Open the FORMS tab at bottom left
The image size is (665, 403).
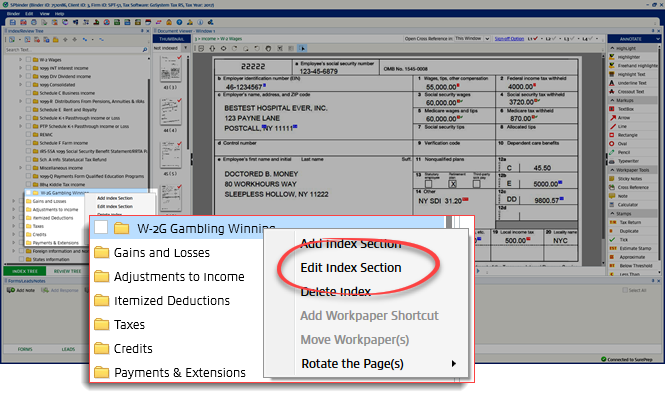(x=25, y=349)
